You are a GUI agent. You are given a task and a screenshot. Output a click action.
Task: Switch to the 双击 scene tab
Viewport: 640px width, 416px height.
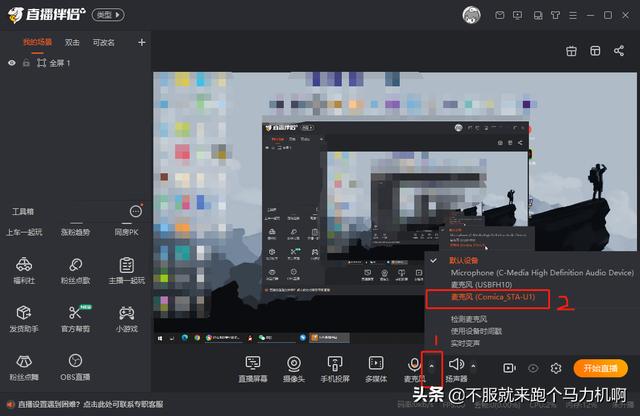pos(72,42)
